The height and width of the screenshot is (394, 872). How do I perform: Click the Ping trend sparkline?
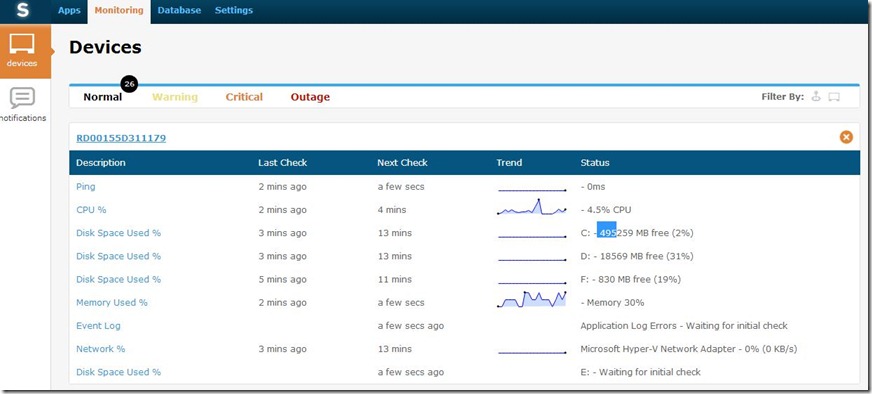[x=532, y=190]
